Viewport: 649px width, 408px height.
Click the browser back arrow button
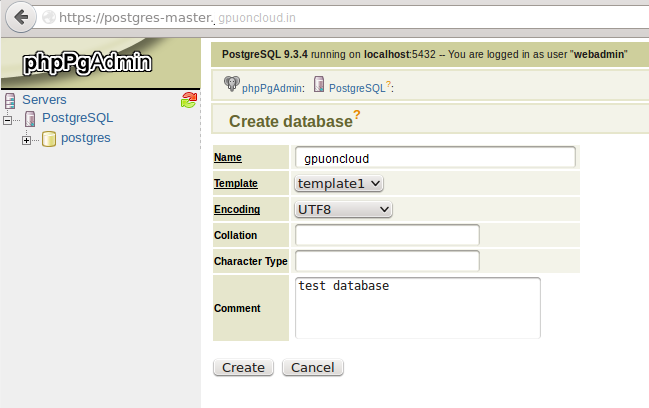[x=21, y=16]
